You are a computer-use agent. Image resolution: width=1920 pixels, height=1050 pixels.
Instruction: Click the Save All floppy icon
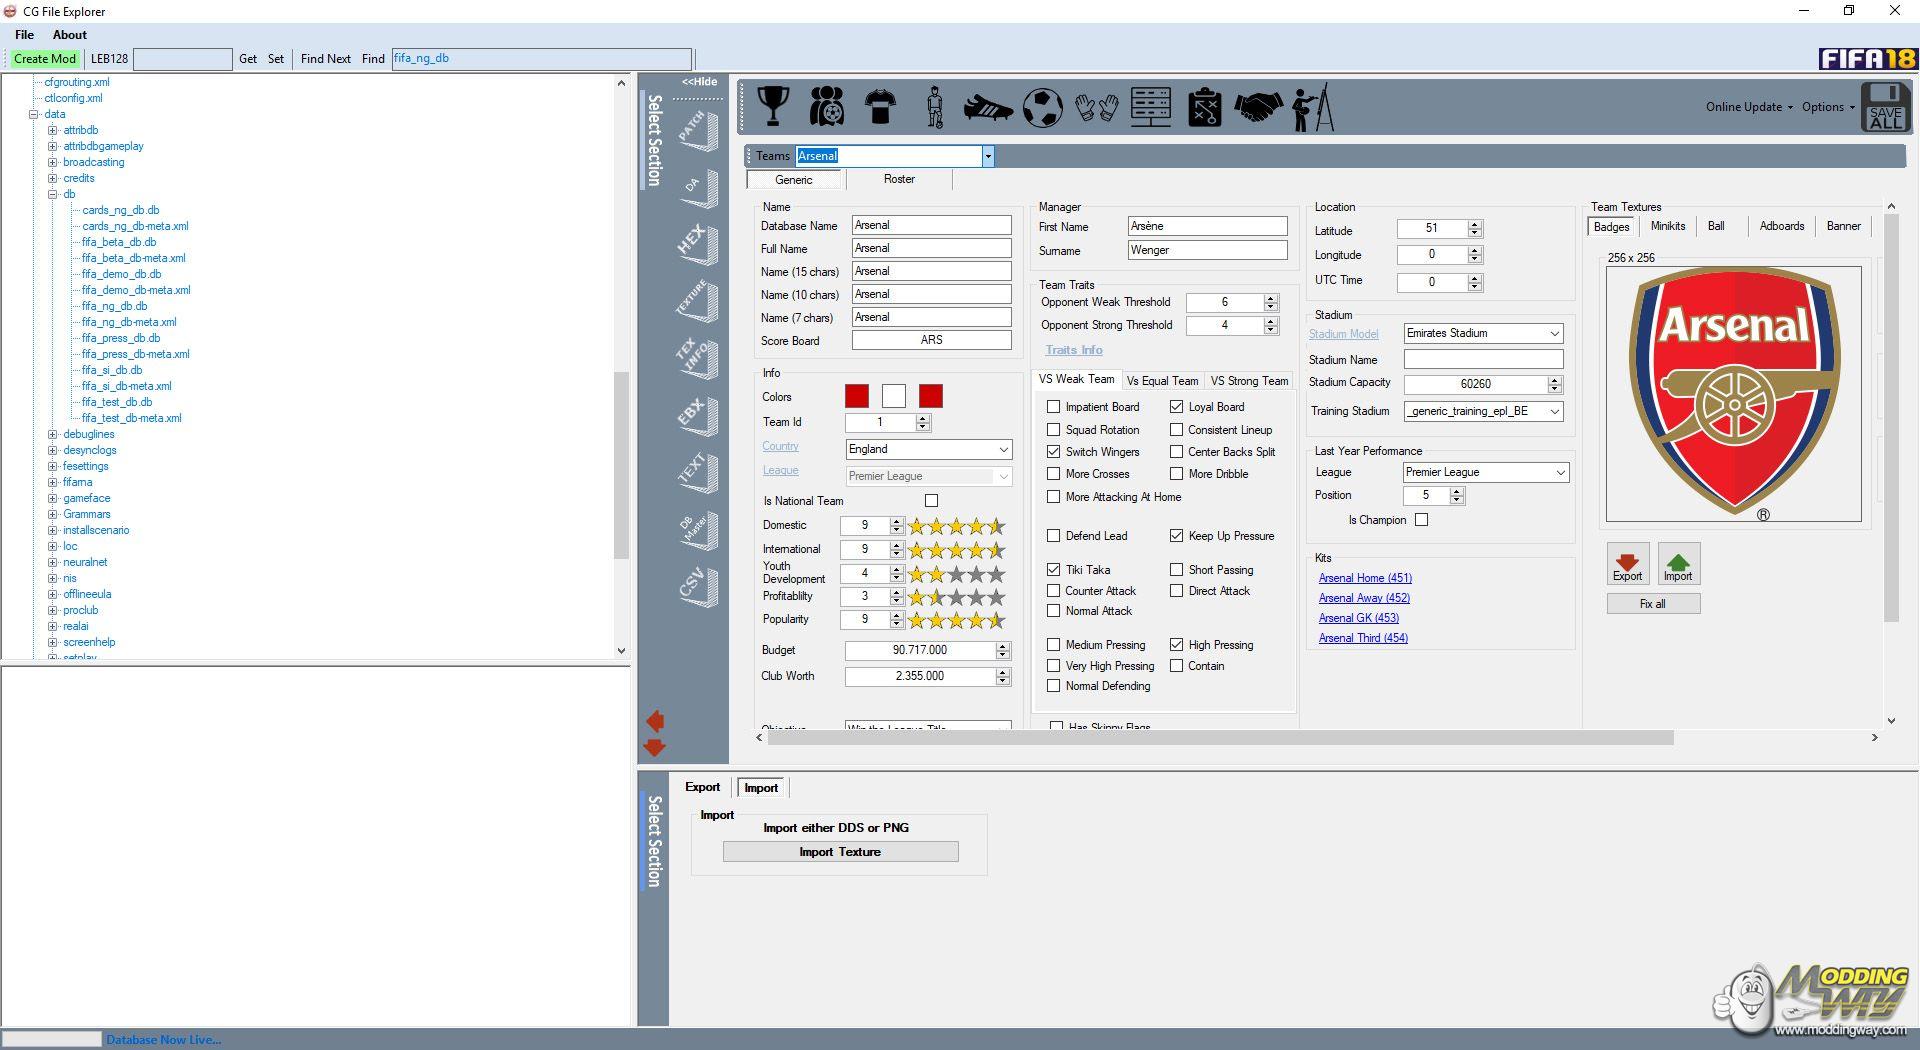coord(1885,107)
